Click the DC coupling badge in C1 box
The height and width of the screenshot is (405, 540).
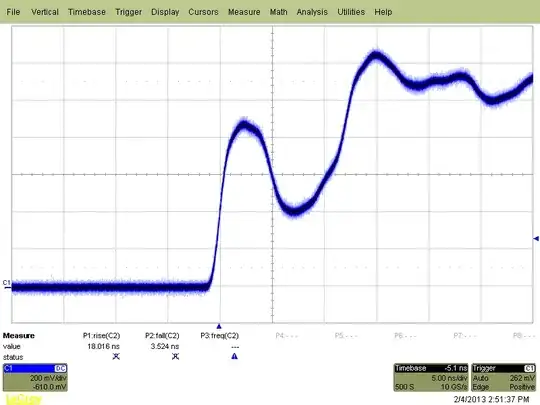pyautogui.click(x=60, y=368)
